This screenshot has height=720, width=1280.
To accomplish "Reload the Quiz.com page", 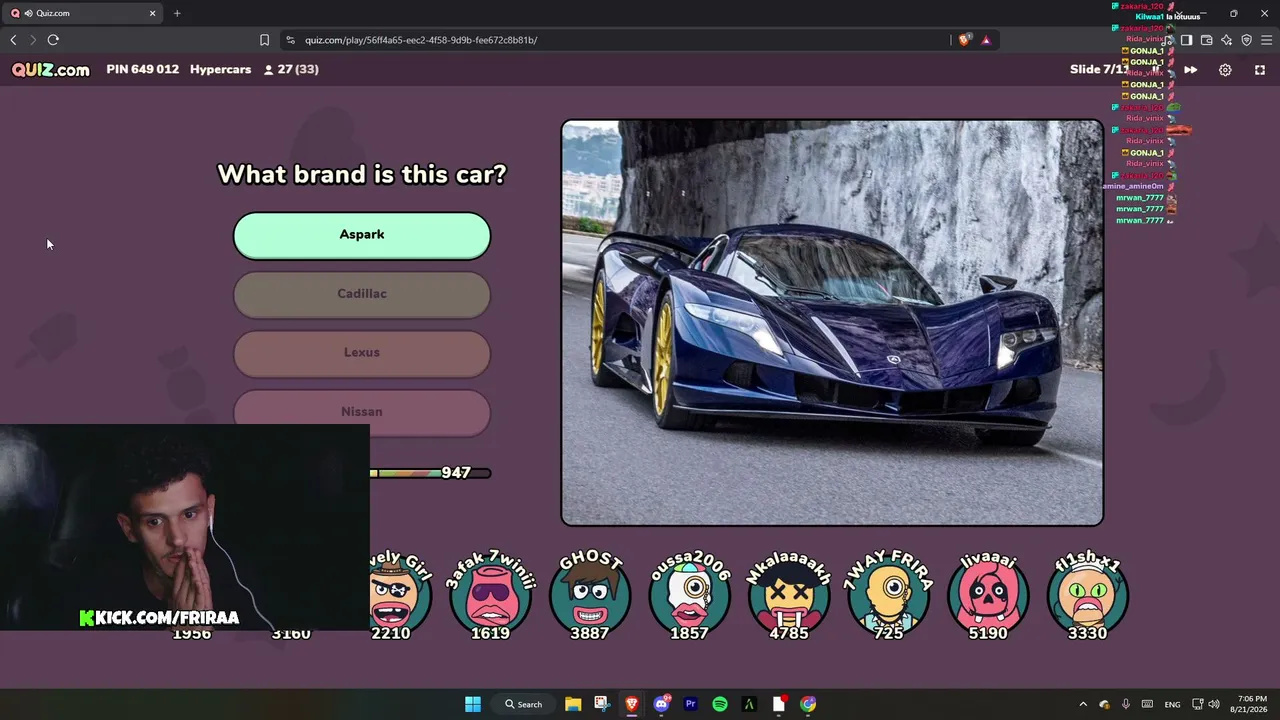I will pos(53,40).
